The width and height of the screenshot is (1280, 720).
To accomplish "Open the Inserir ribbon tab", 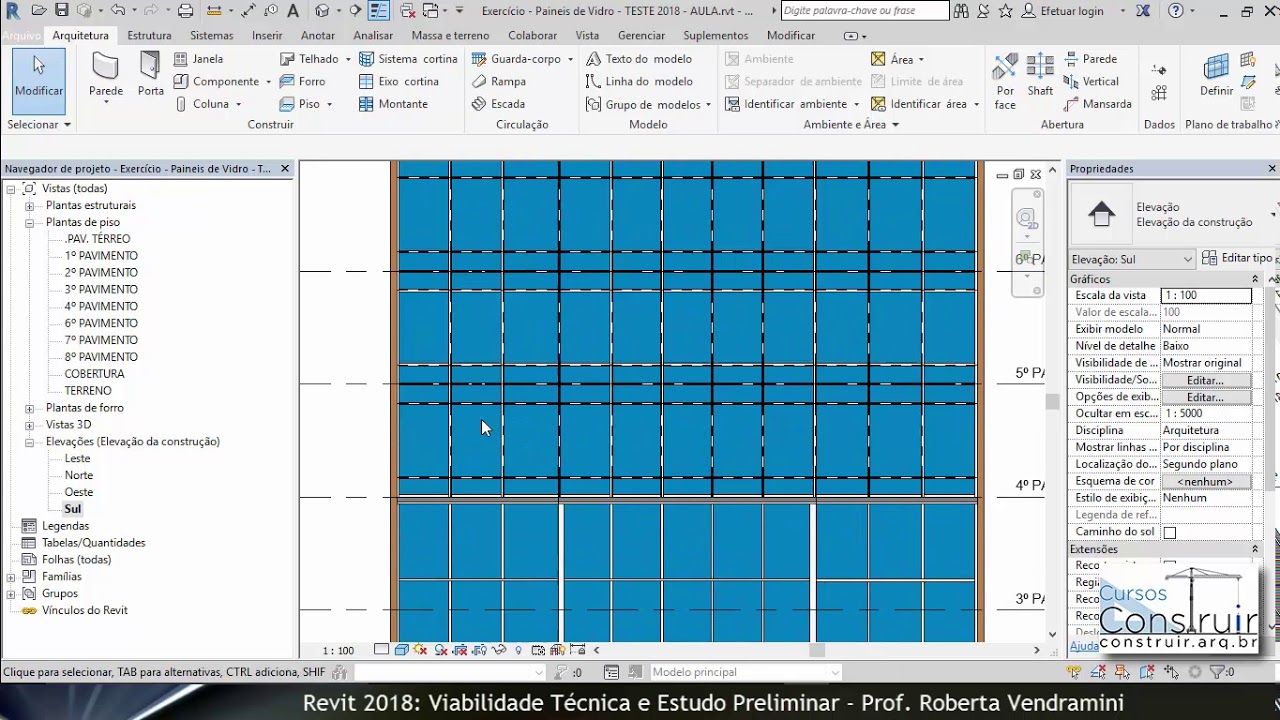I will point(267,35).
